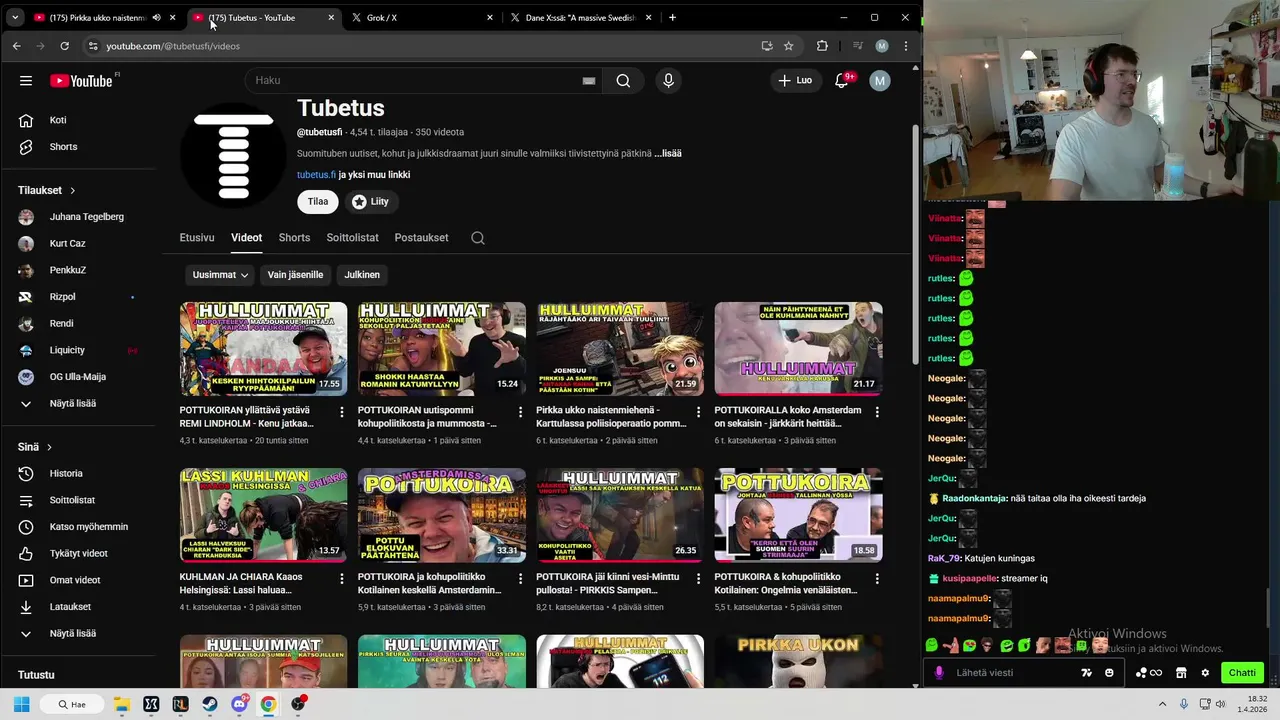Open Discord from the taskbar
Screen dimensions: 1280x720
pyautogui.click(x=240, y=704)
